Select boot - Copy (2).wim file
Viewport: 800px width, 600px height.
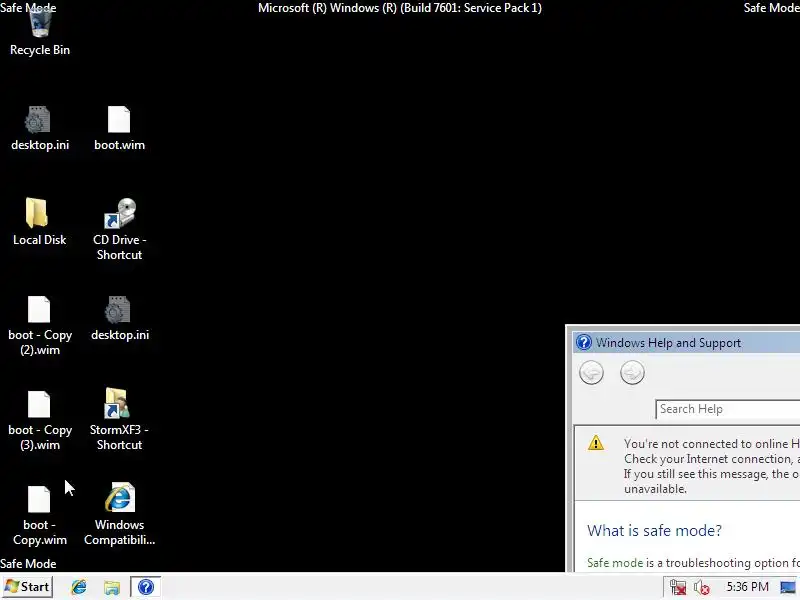pyautogui.click(x=39, y=326)
